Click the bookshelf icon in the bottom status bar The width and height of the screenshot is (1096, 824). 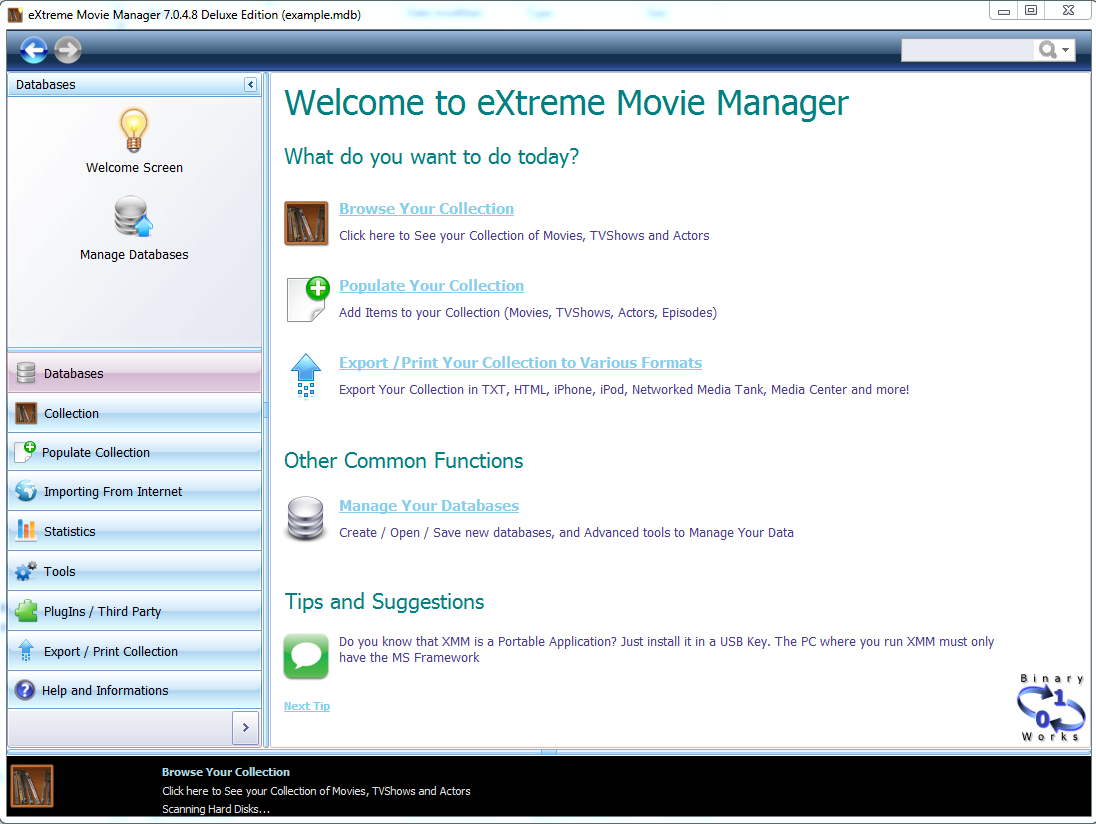tap(32, 786)
